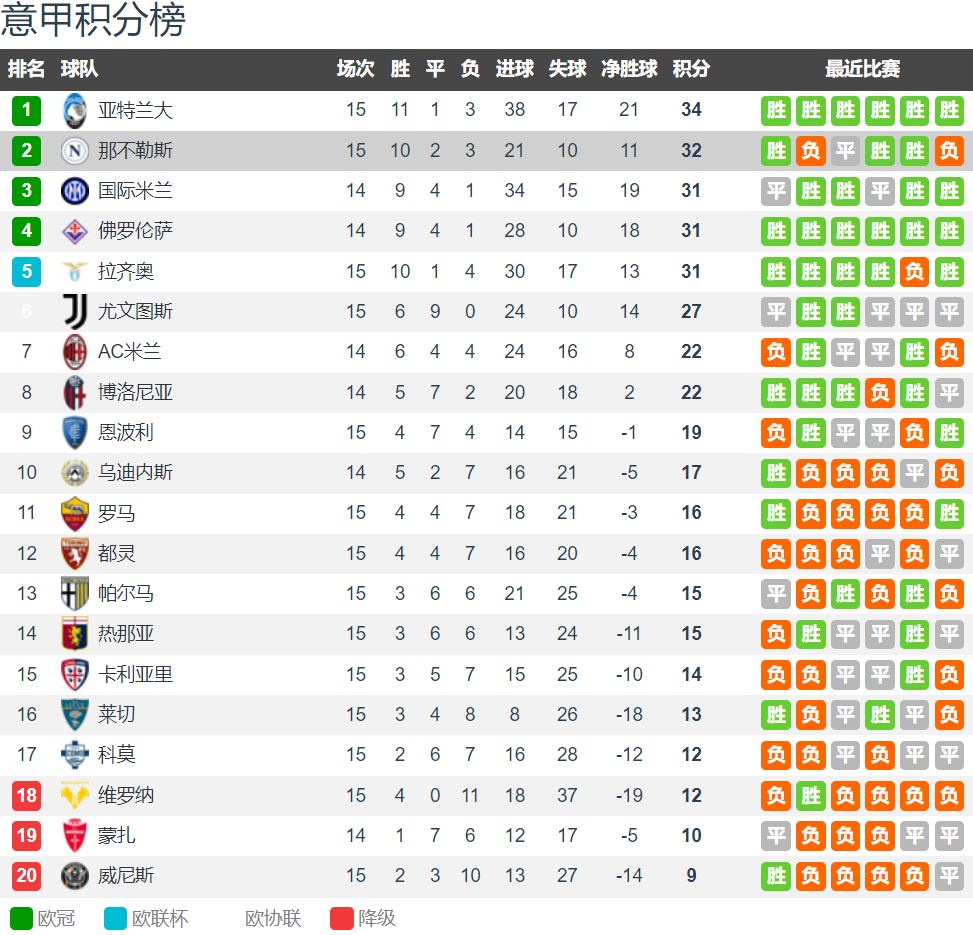Click the Atalanta team logo
The height and width of the screenshot is (935, 973).
point(75,110)
